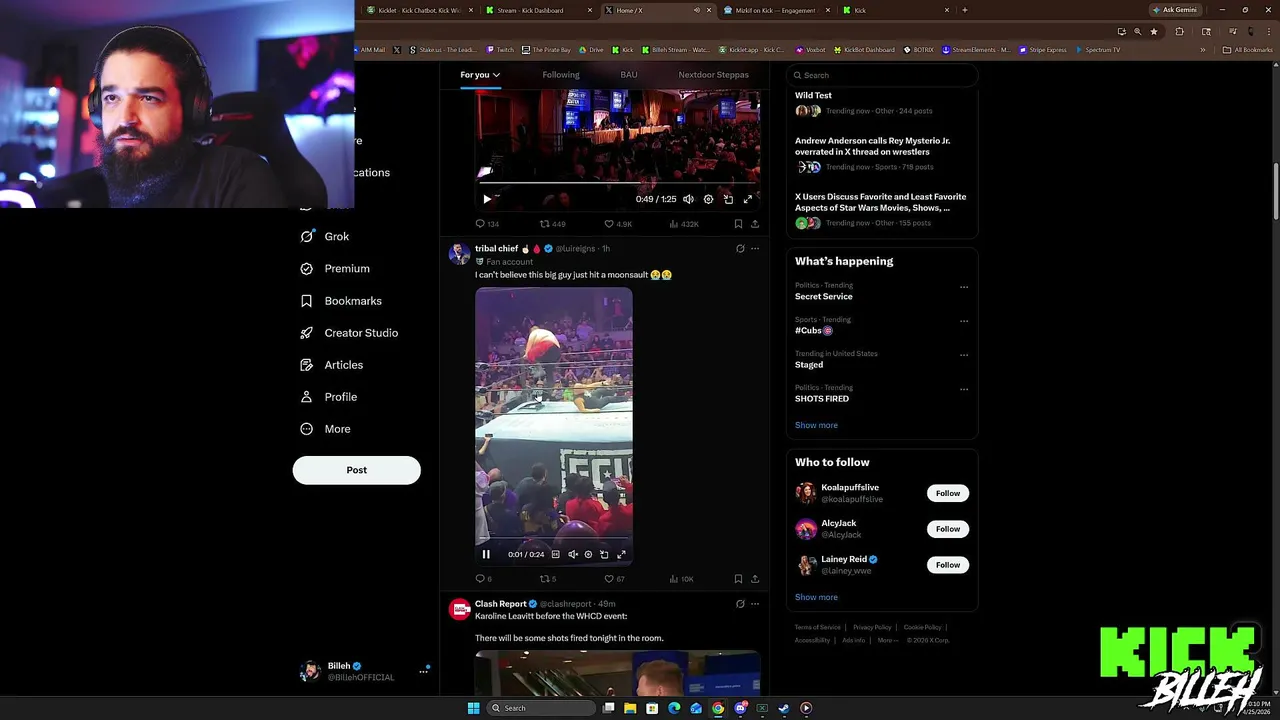Image resolution: width=1280 pixels, height=720 pixels.
Task: Switch to Stream - Kick Dashboard browser tab
Action: click(538, 10)
